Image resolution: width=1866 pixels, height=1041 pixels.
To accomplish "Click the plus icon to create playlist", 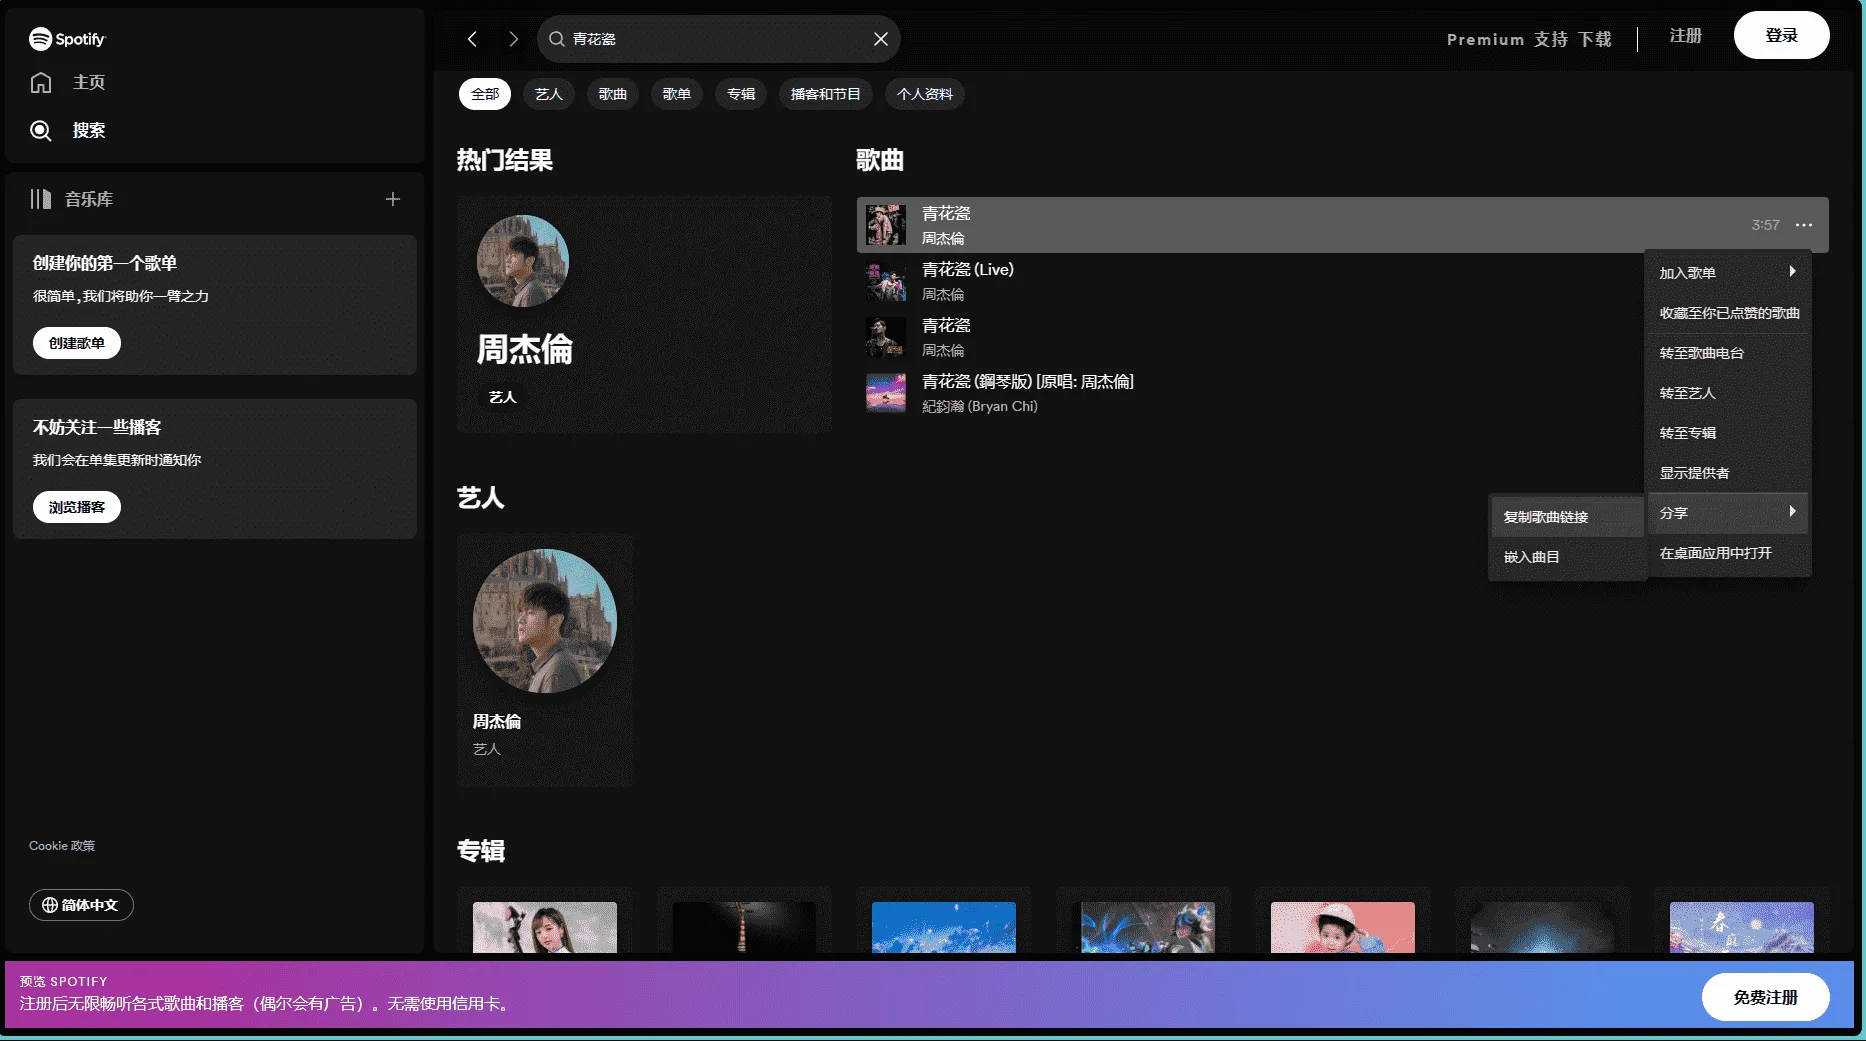I will click(393, 199).
